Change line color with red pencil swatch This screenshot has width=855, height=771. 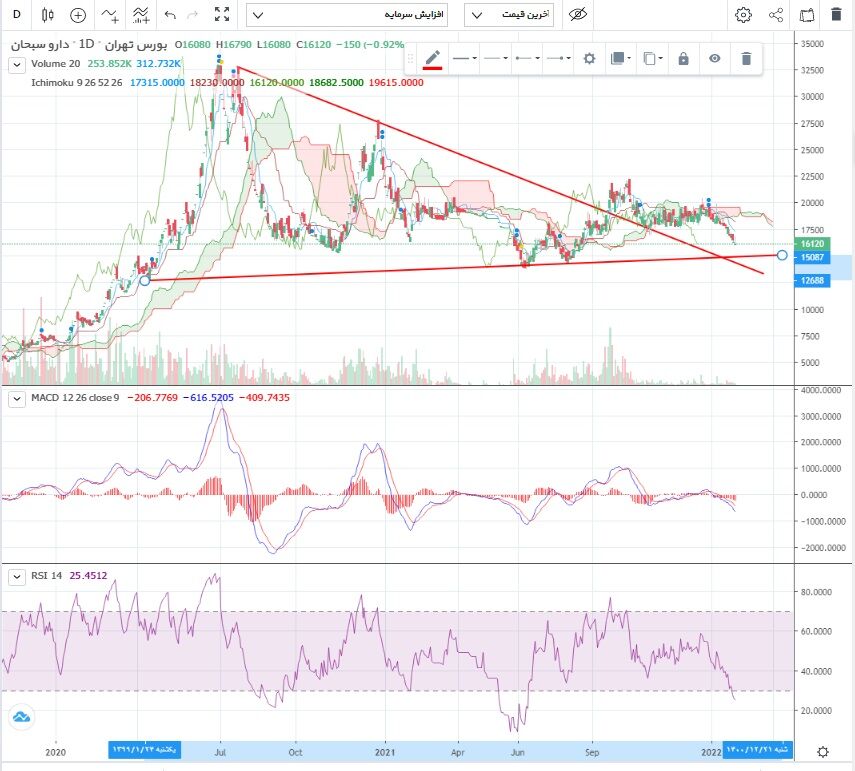[432, 58]
